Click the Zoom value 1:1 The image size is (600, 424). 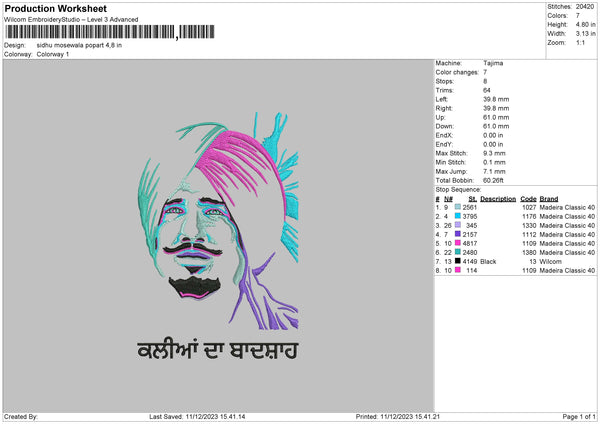pyautogui.click(x=580, y=42)
